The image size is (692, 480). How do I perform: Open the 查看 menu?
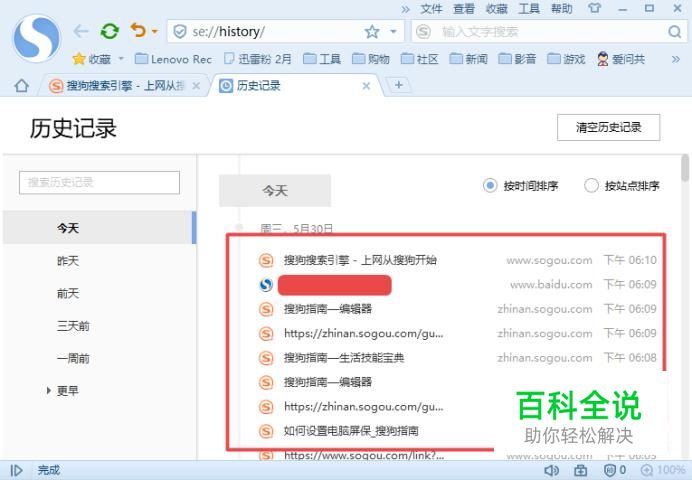(464, 9)
